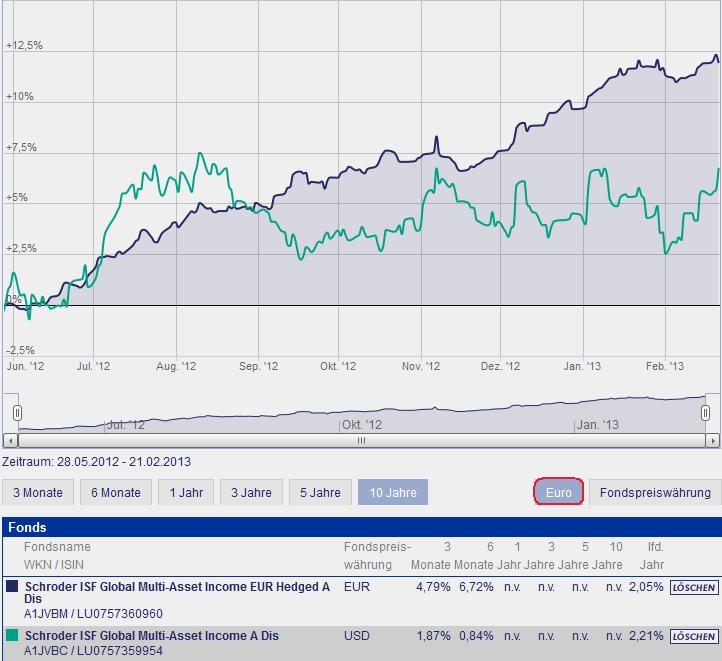Click the navy color square of the EUR Hedged fund

12,587
